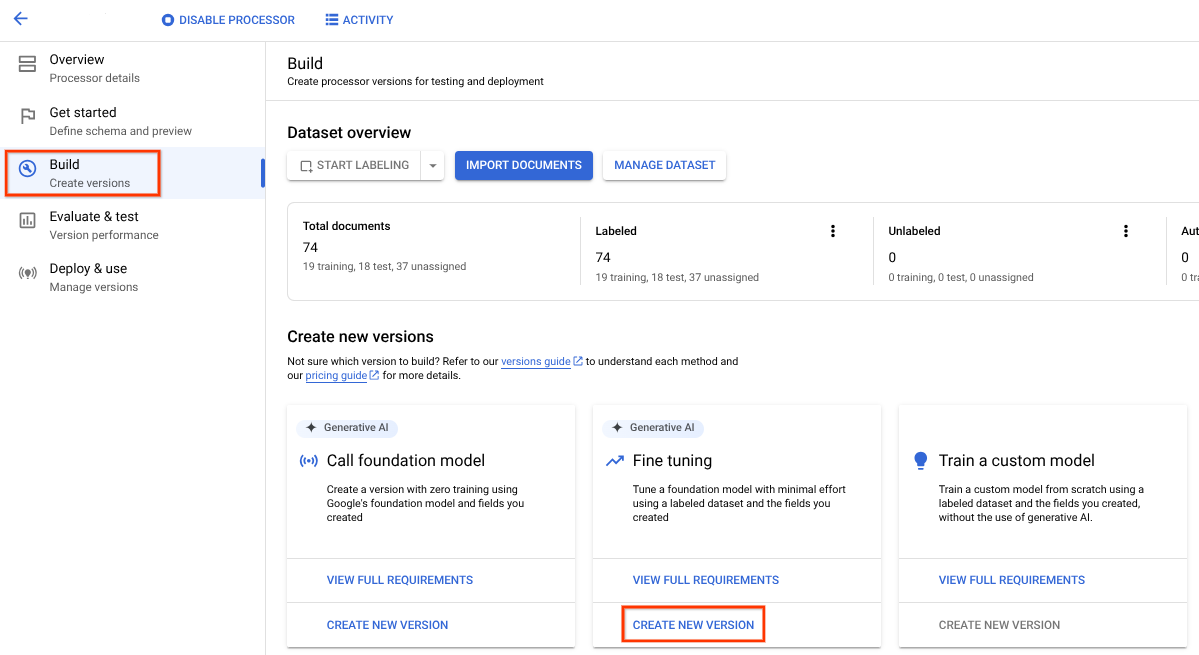
Task: Click the back arrow icon
Action: pyautogui.click(x=20, y=19)
